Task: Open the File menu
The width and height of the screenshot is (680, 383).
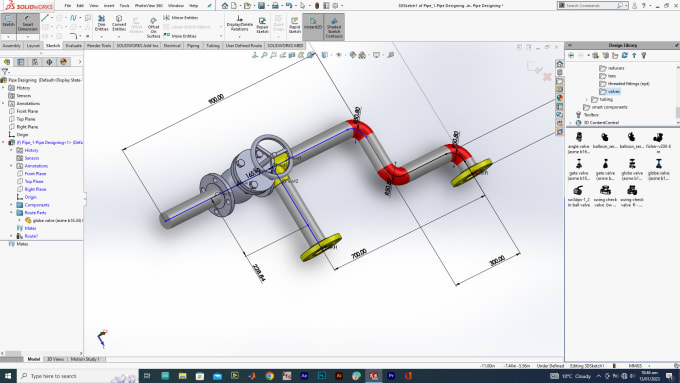Action: click(68, 6)
